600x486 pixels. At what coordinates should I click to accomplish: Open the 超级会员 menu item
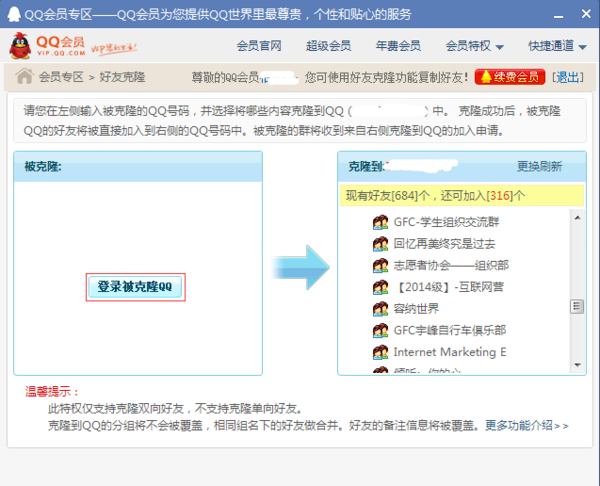pos(328,46)
